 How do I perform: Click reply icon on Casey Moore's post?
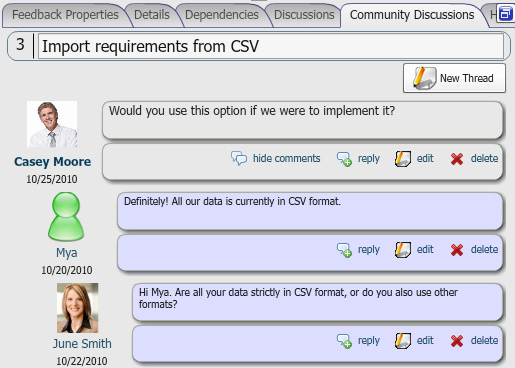344,159
